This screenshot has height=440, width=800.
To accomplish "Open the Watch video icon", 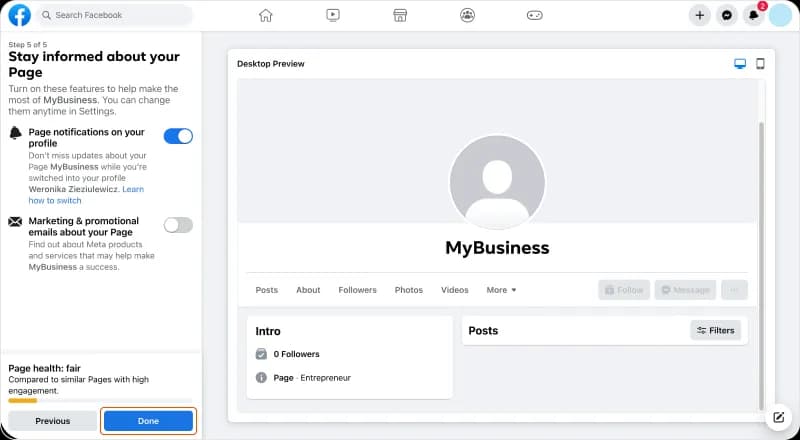I will pos(333,15).
